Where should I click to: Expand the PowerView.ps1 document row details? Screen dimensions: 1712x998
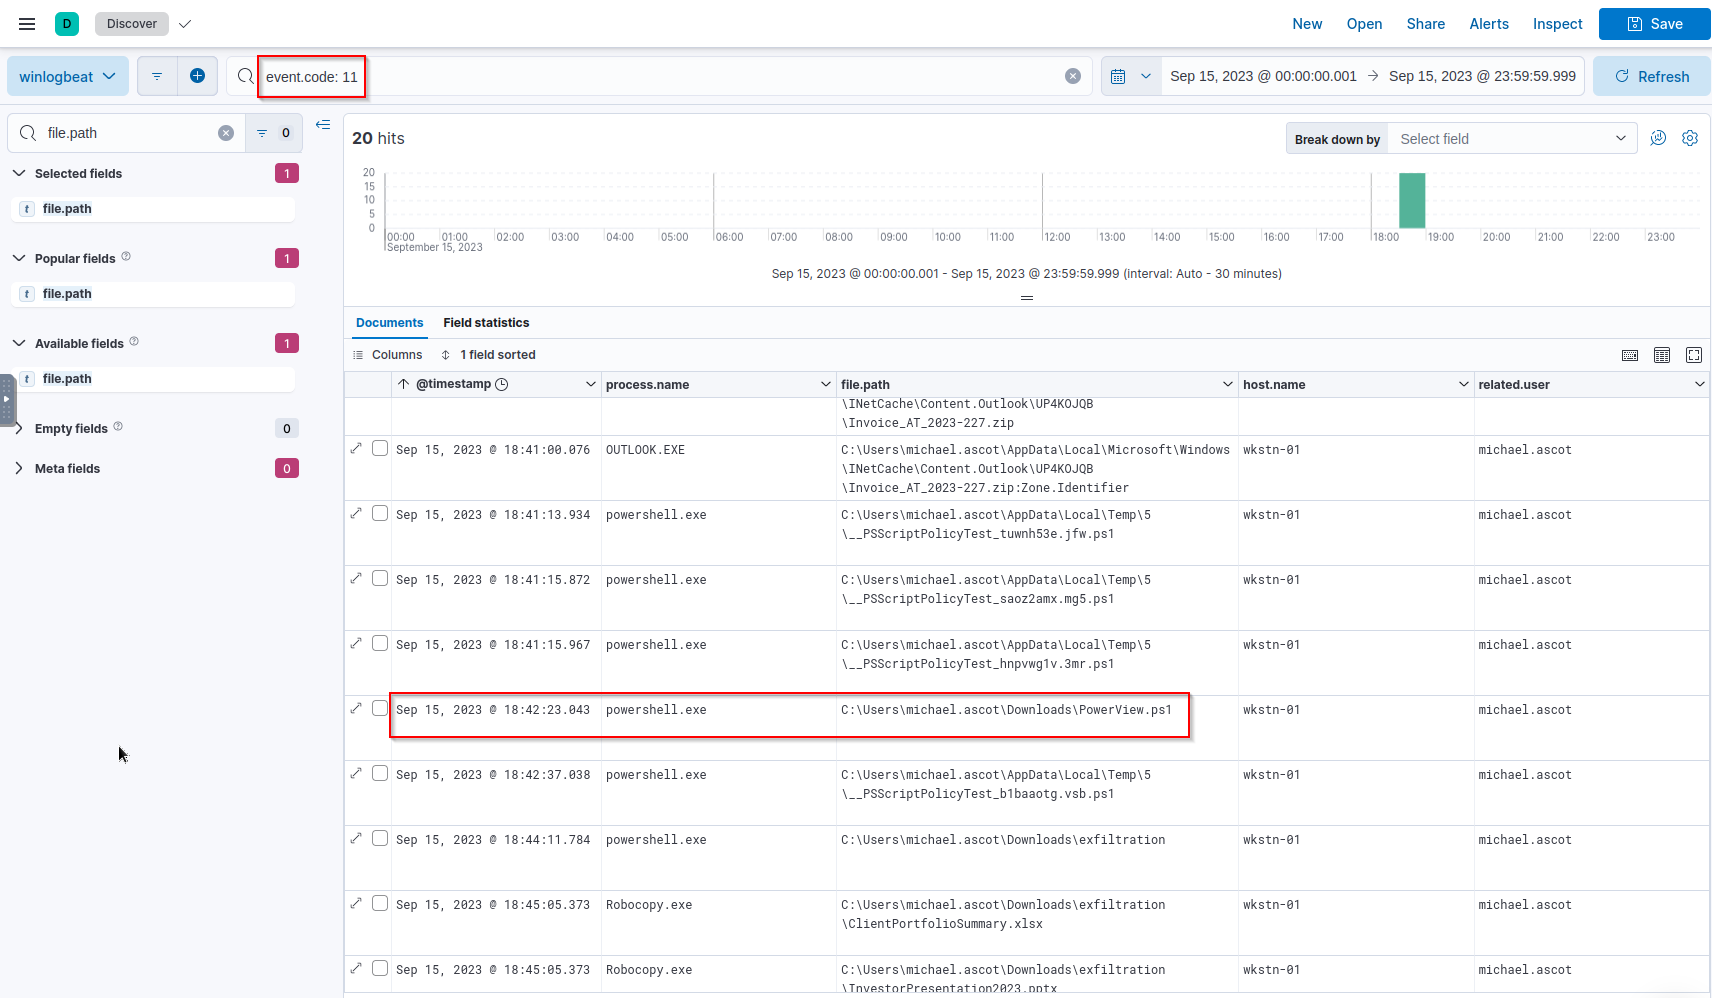click(356, 709)
